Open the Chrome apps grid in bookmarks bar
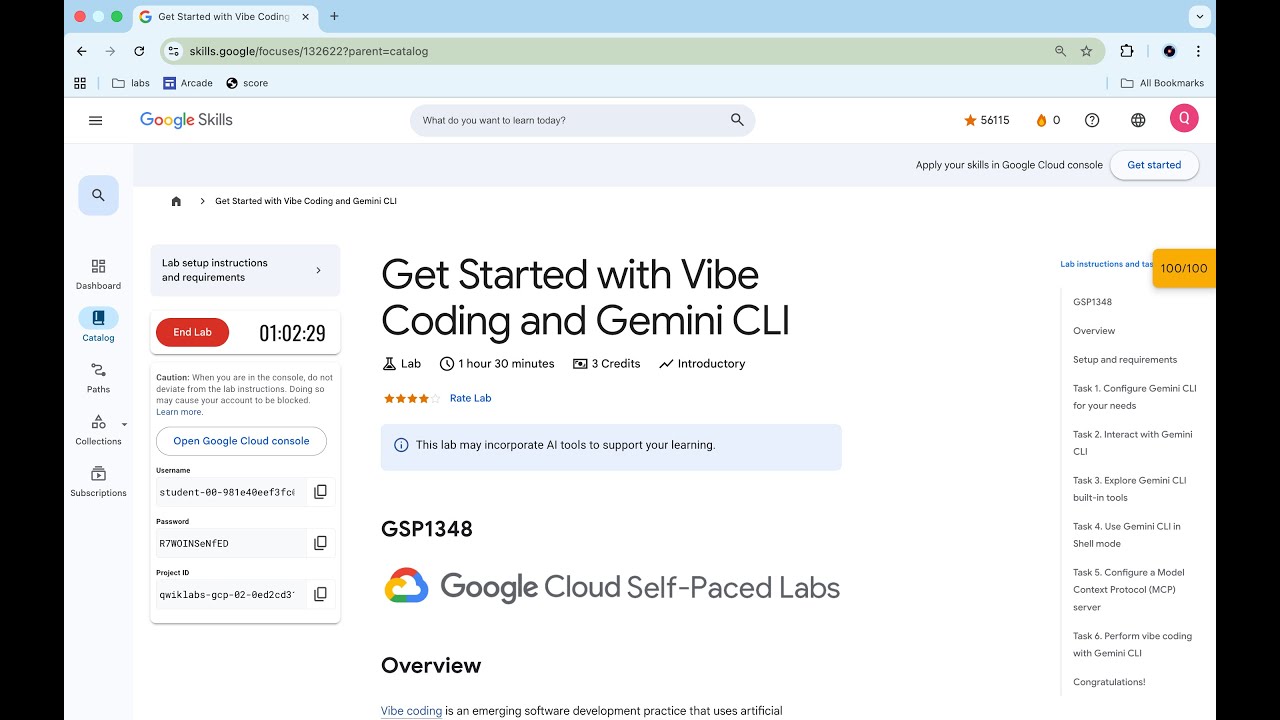Viewport: 1280px width, 720px height. [x=80, y=83]
